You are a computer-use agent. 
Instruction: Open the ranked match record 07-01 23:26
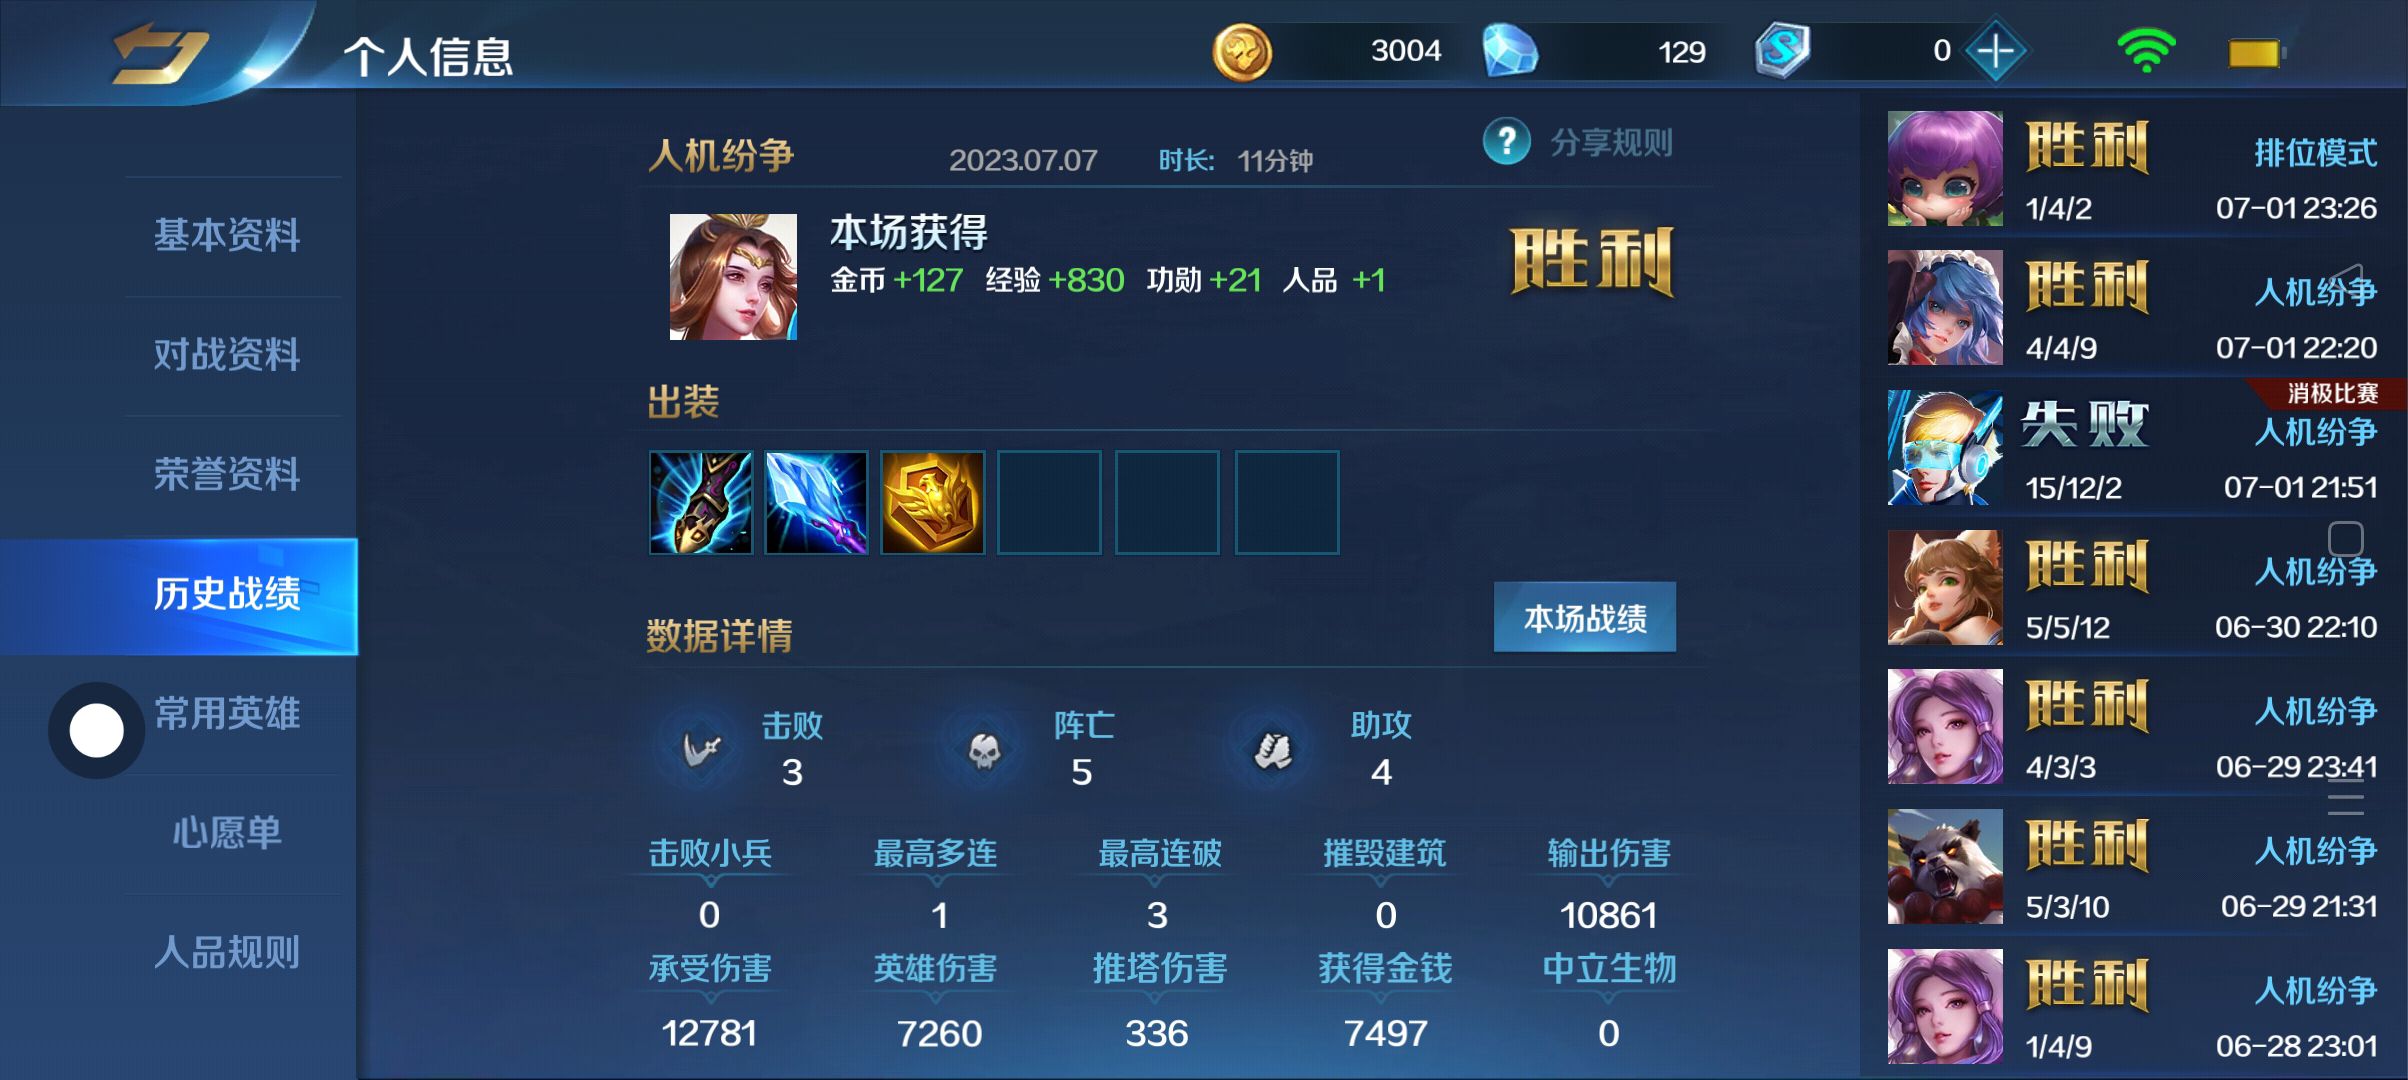[x=2134, y=168]
